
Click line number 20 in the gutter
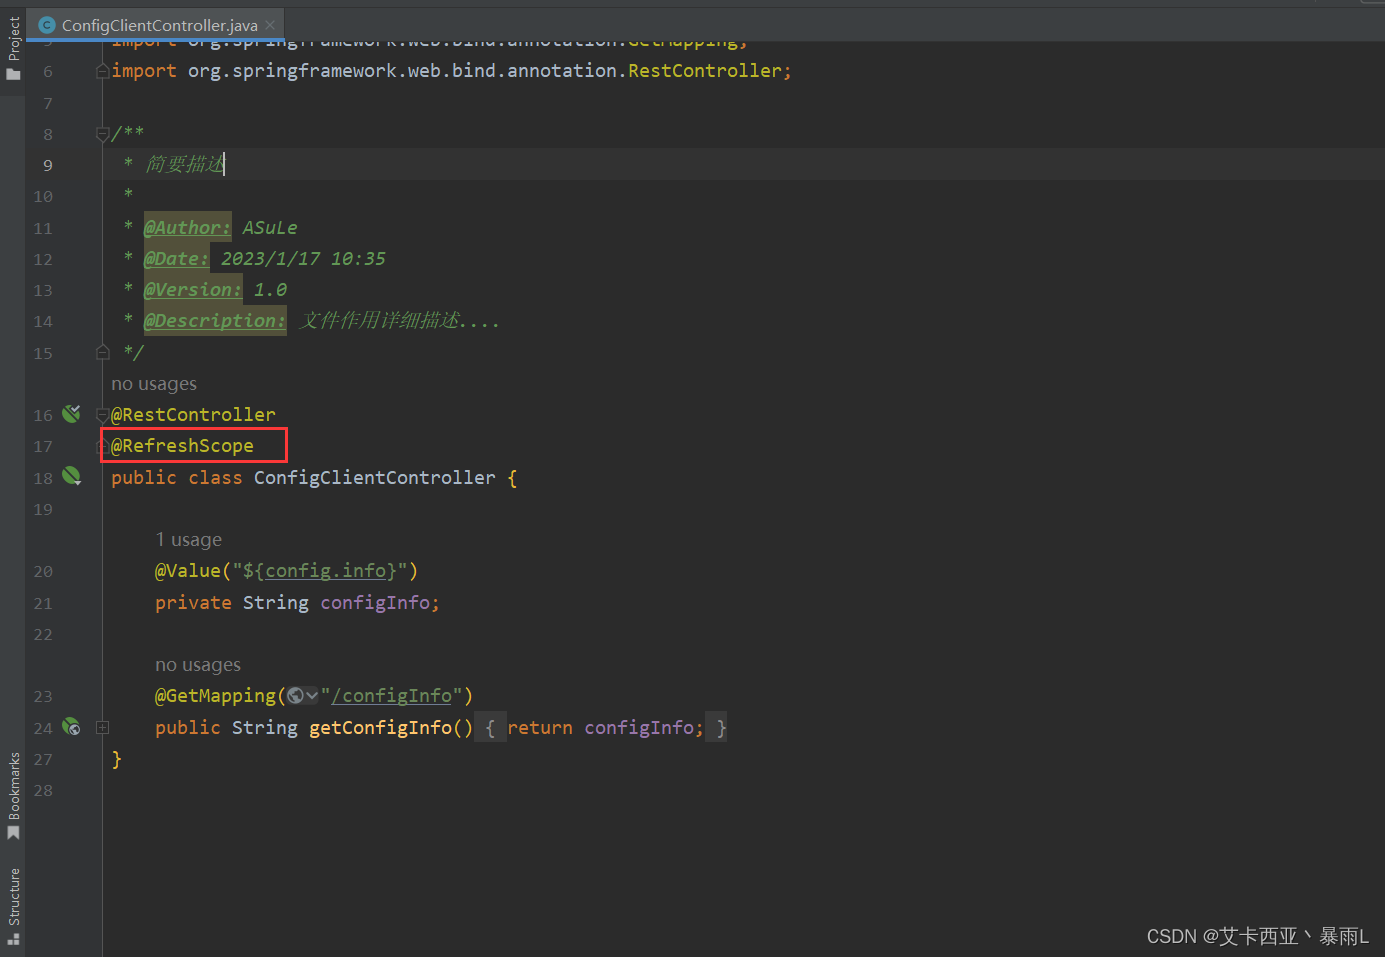(x=43, y=572)
